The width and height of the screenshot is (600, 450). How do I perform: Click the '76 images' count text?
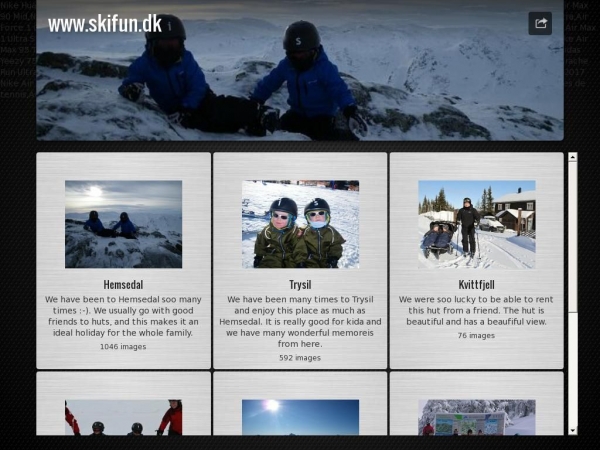pos(476,336)
